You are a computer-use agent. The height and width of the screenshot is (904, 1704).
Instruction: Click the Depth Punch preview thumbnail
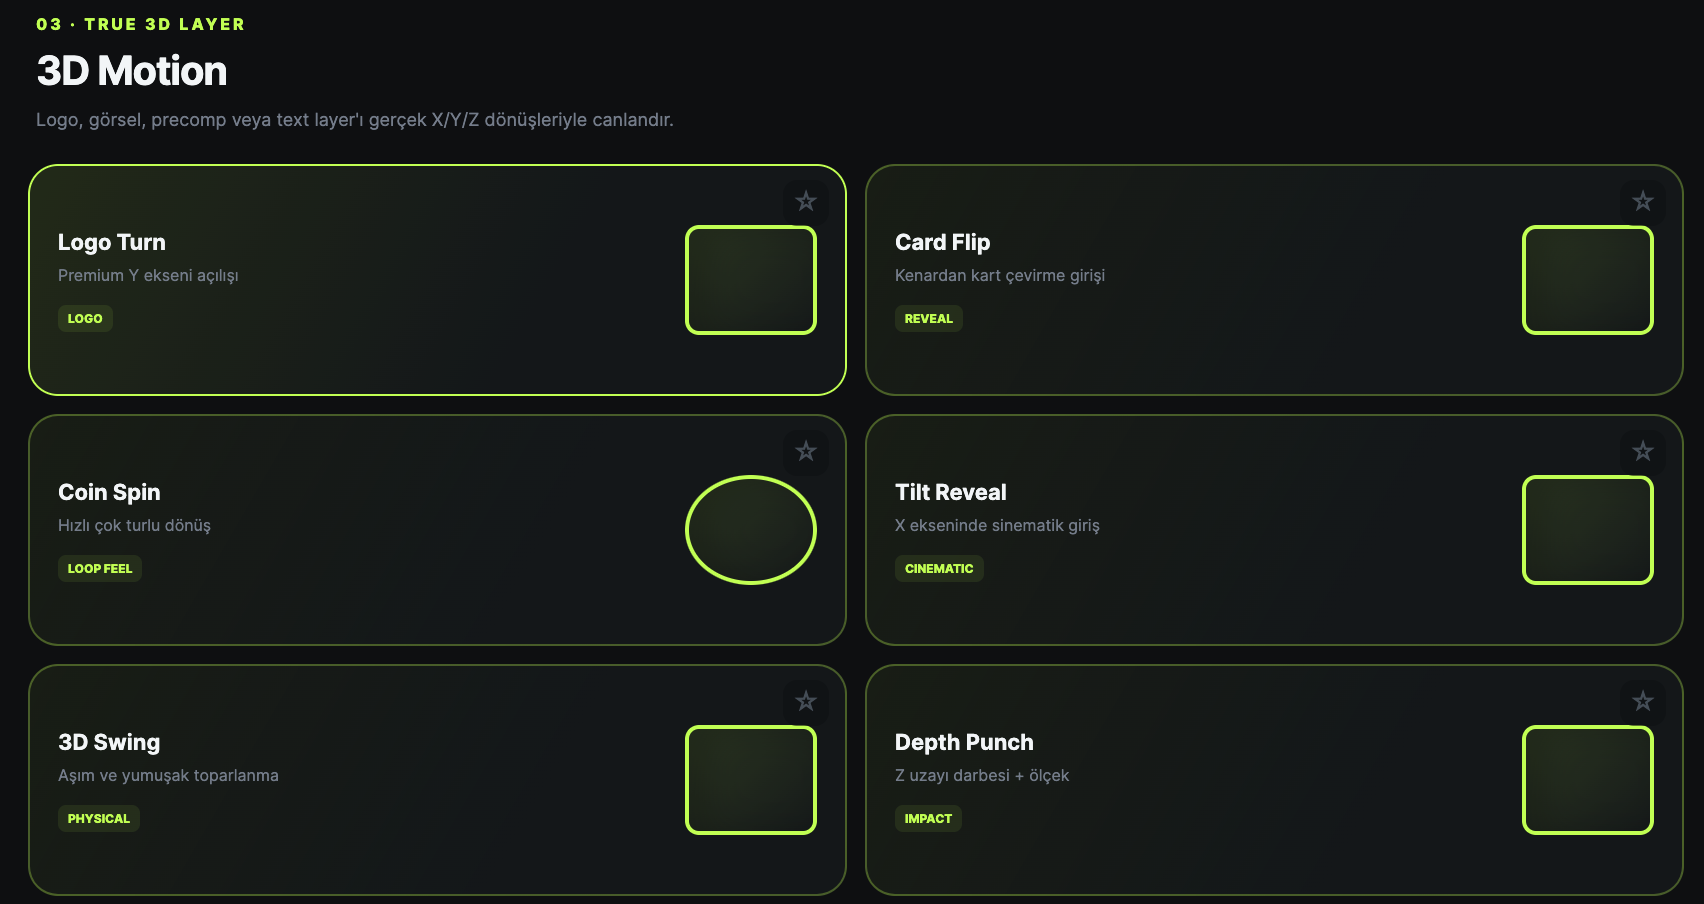click(x=1588, y=780)
